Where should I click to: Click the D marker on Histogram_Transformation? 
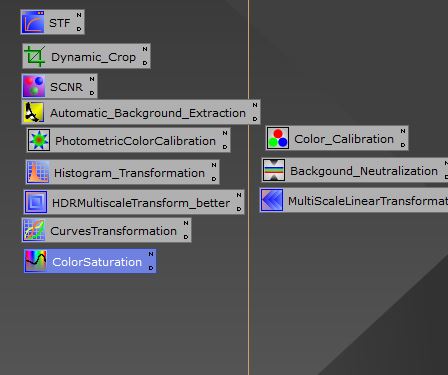(x=214, y=179)
